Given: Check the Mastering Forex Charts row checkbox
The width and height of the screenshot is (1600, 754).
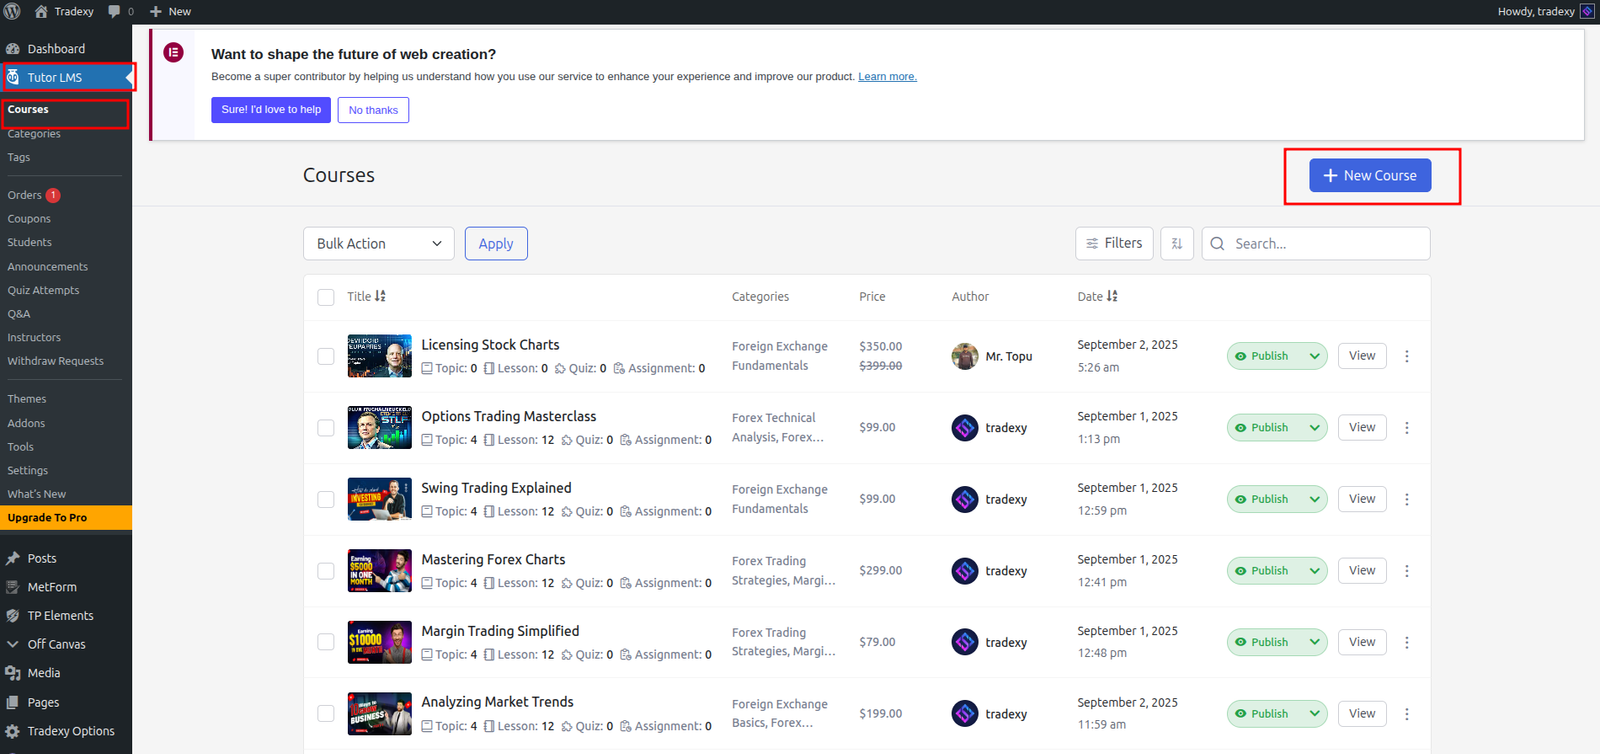Looking at the screenshot, I should click(x=326, y=571).
